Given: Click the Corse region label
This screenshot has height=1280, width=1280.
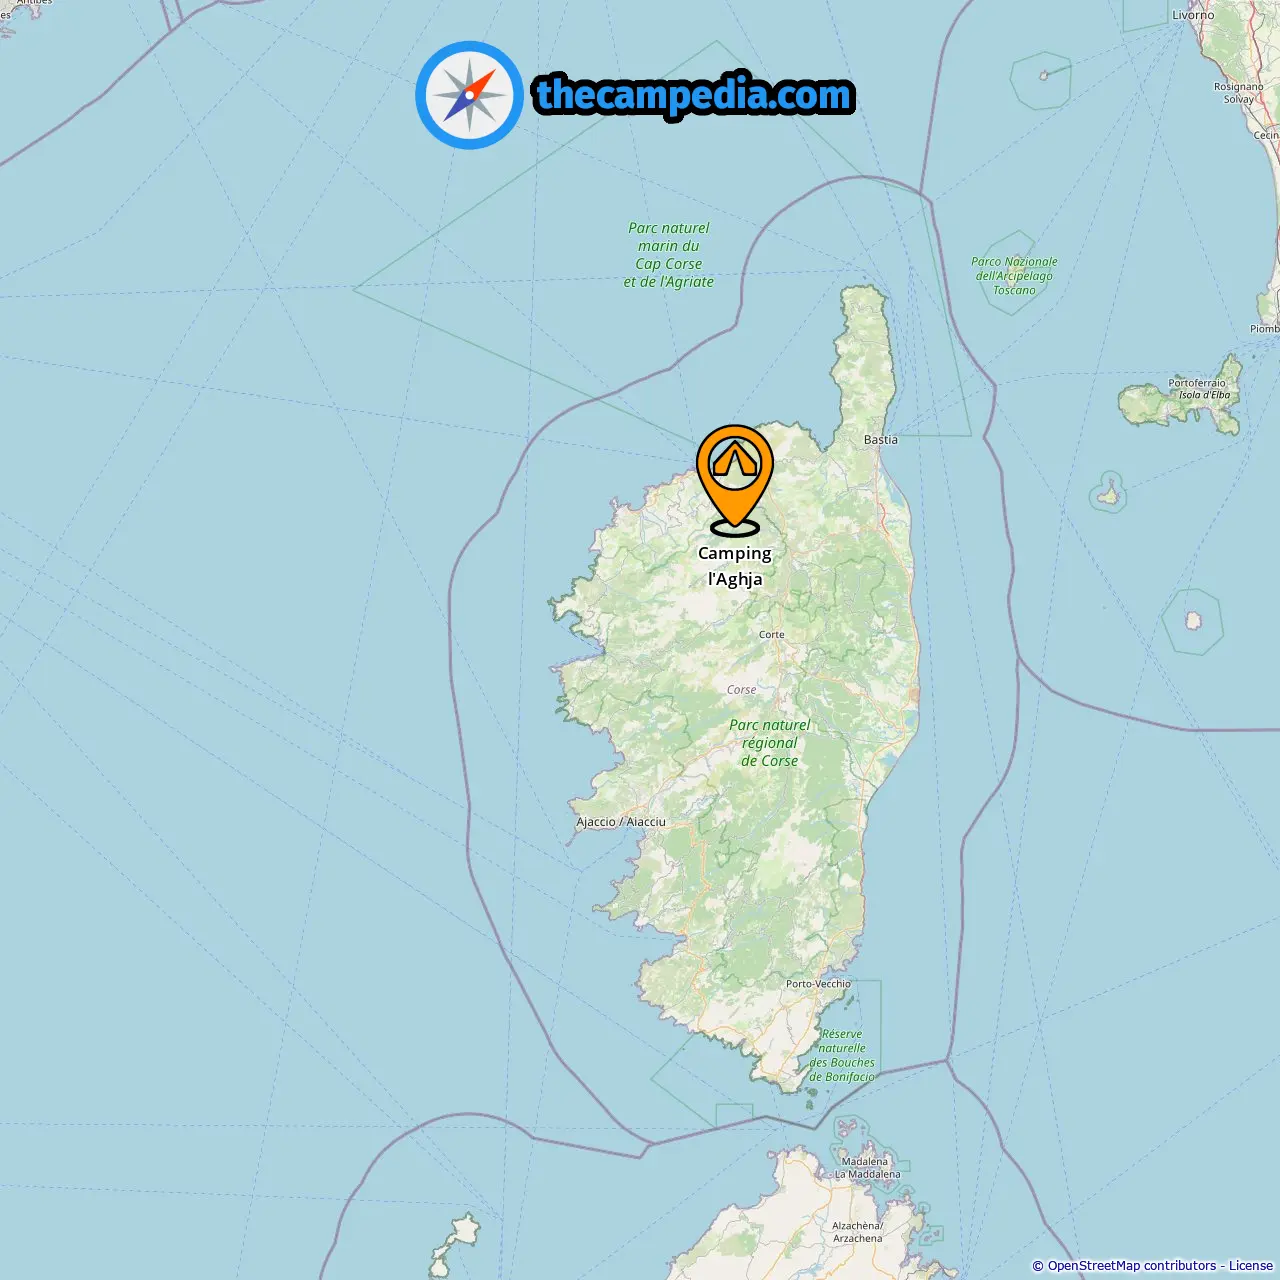Looking at the screenshot, I should (742, 690).
